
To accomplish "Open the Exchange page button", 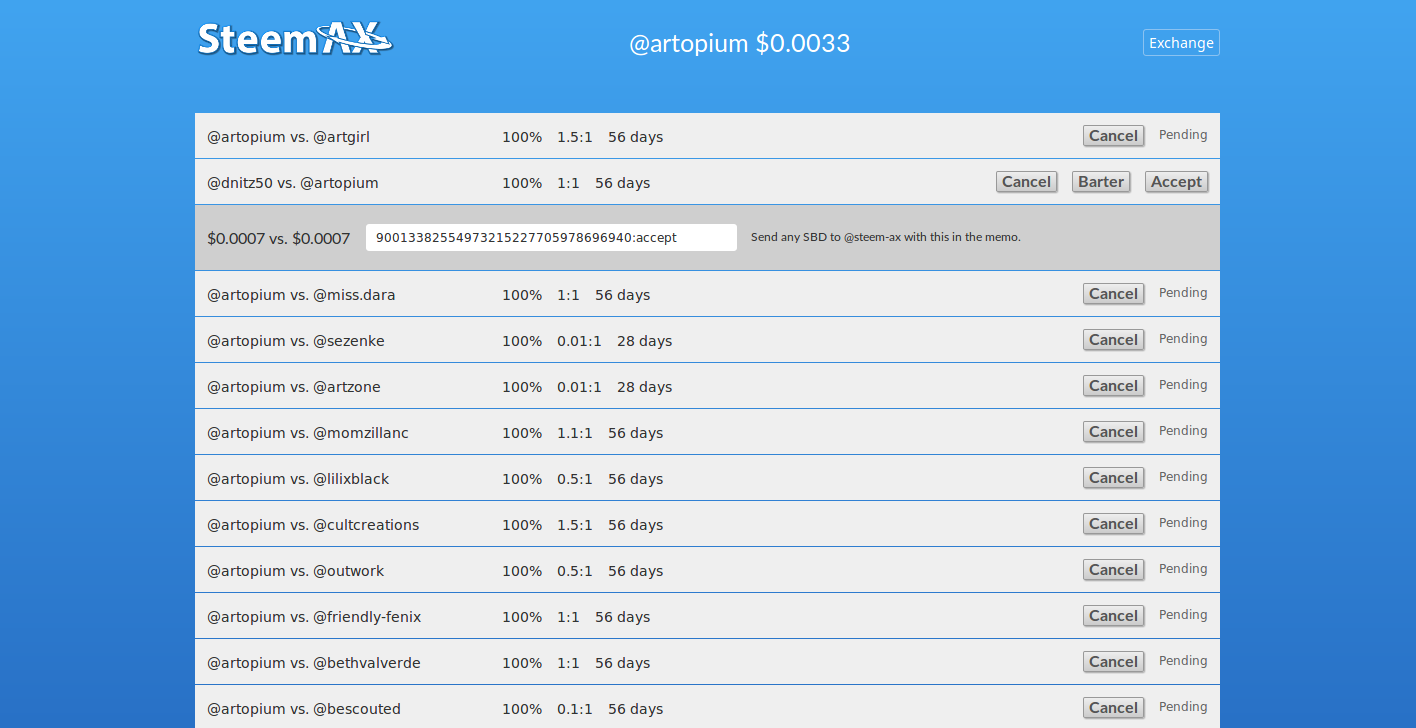I will click(x=1181, y=43).
